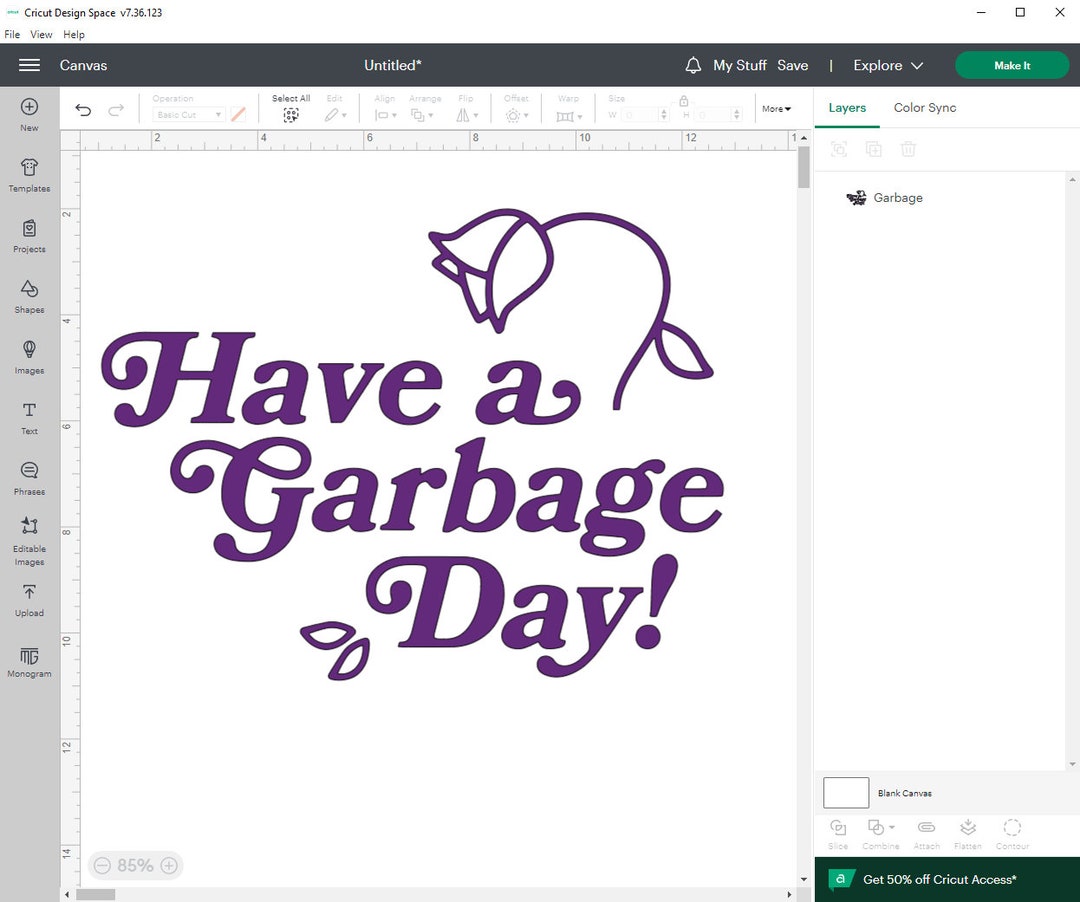Open the Templates panel
Viewport: 1080px width, 902px height.
[29, 175]
